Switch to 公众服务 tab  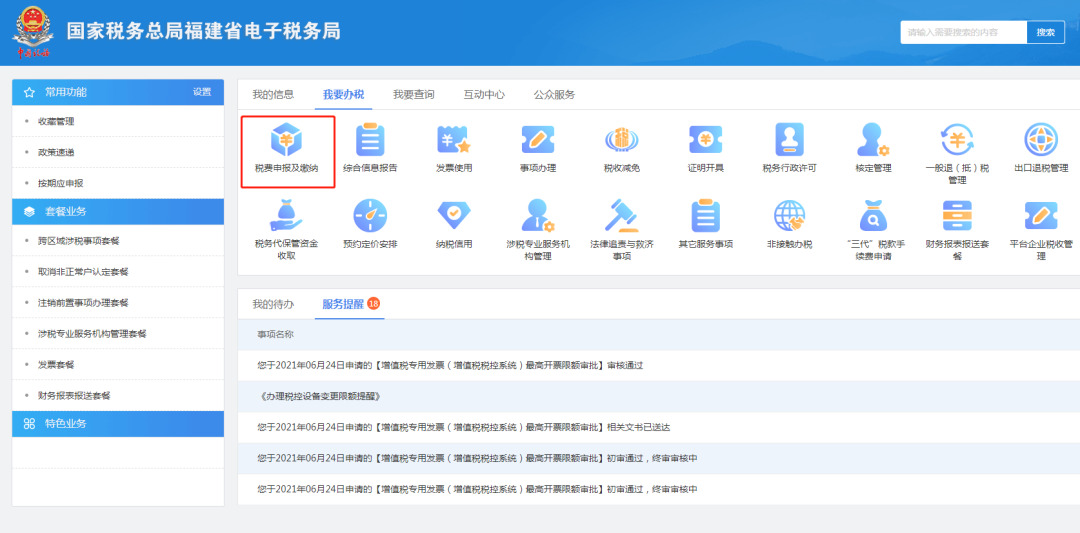click(554, 94)
